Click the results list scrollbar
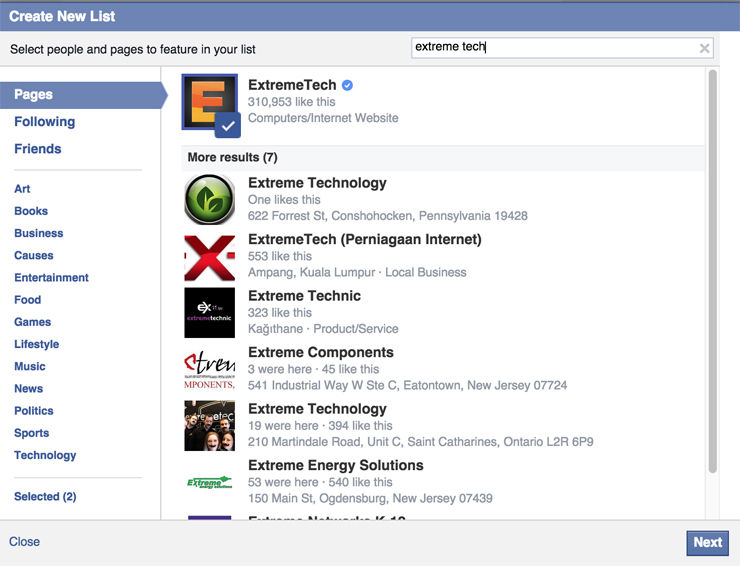This screenshot has height=566, width=740. pos(713,270)
